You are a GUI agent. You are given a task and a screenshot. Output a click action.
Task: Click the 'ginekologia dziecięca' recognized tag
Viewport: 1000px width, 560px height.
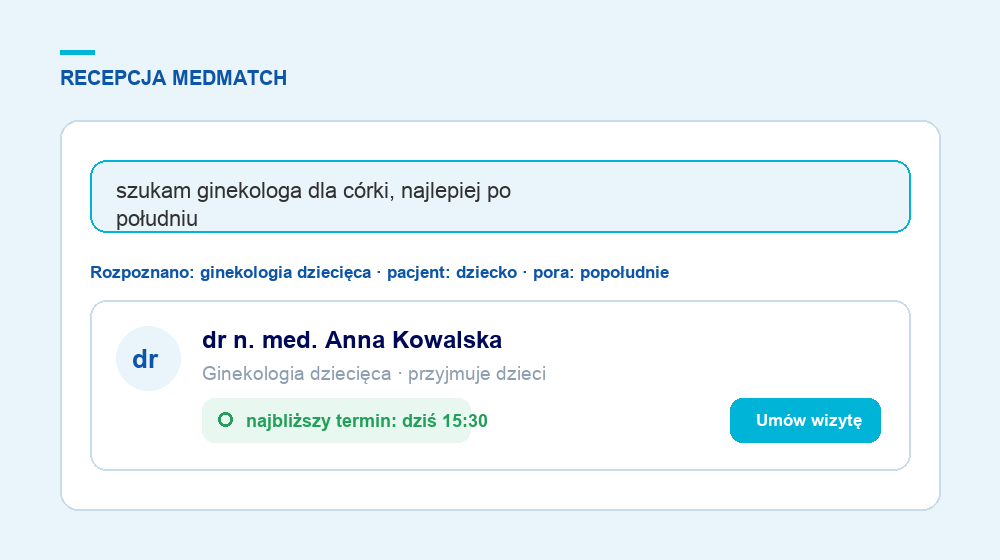[285, 272]
